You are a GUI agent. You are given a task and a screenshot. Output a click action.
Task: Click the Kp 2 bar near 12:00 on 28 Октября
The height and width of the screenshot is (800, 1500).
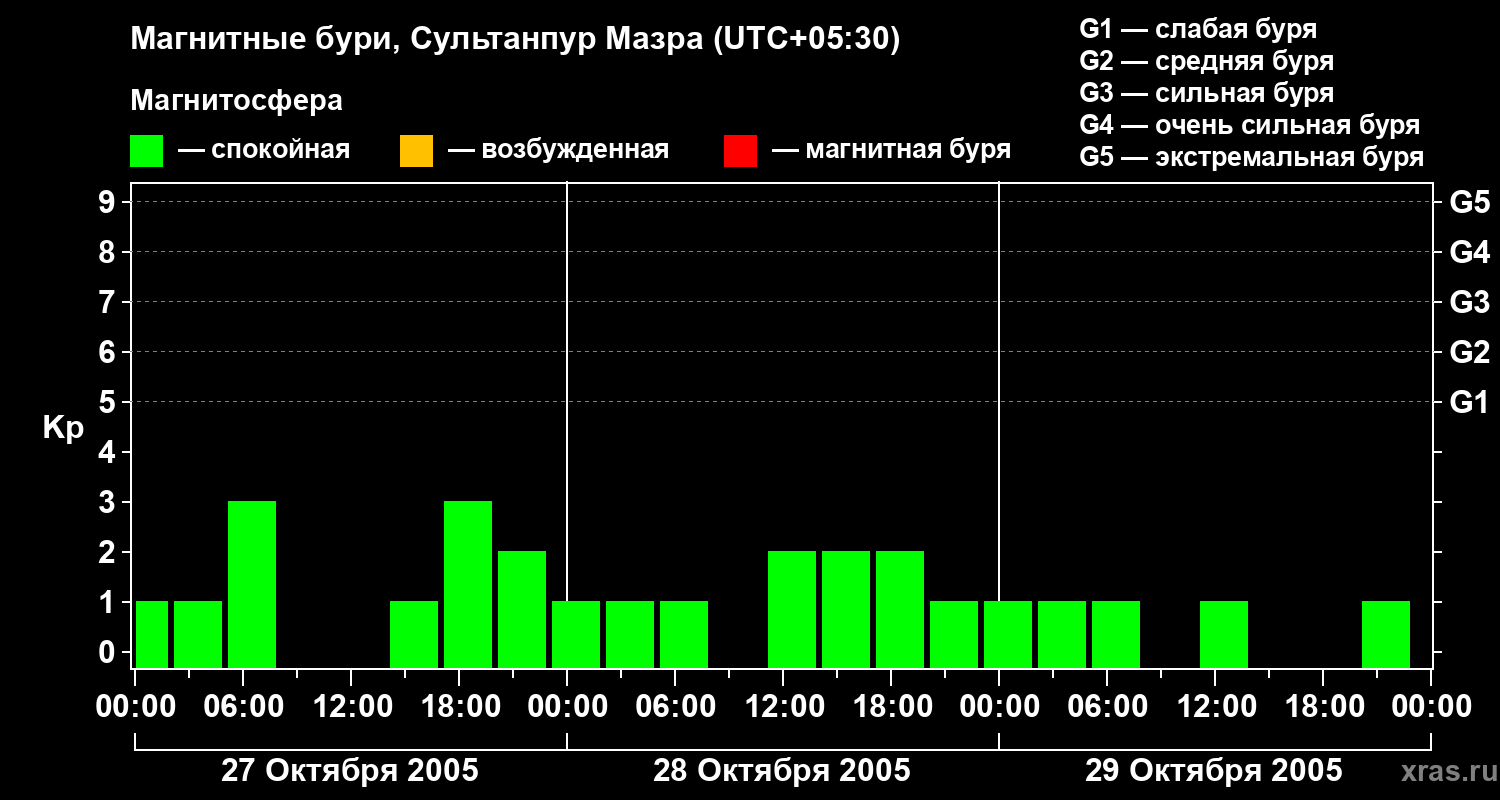click(x=792, y=609)
